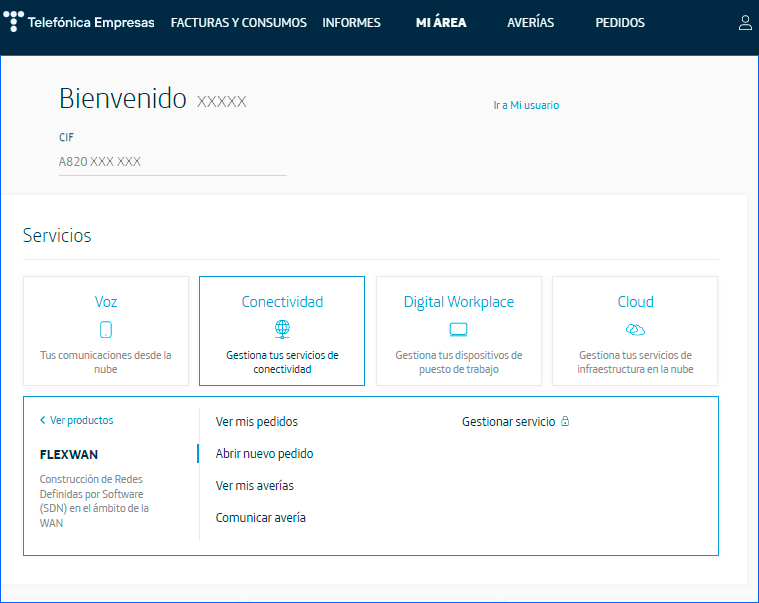
Task: Click the FLEXWAN product heading
Action: [69, 454]
